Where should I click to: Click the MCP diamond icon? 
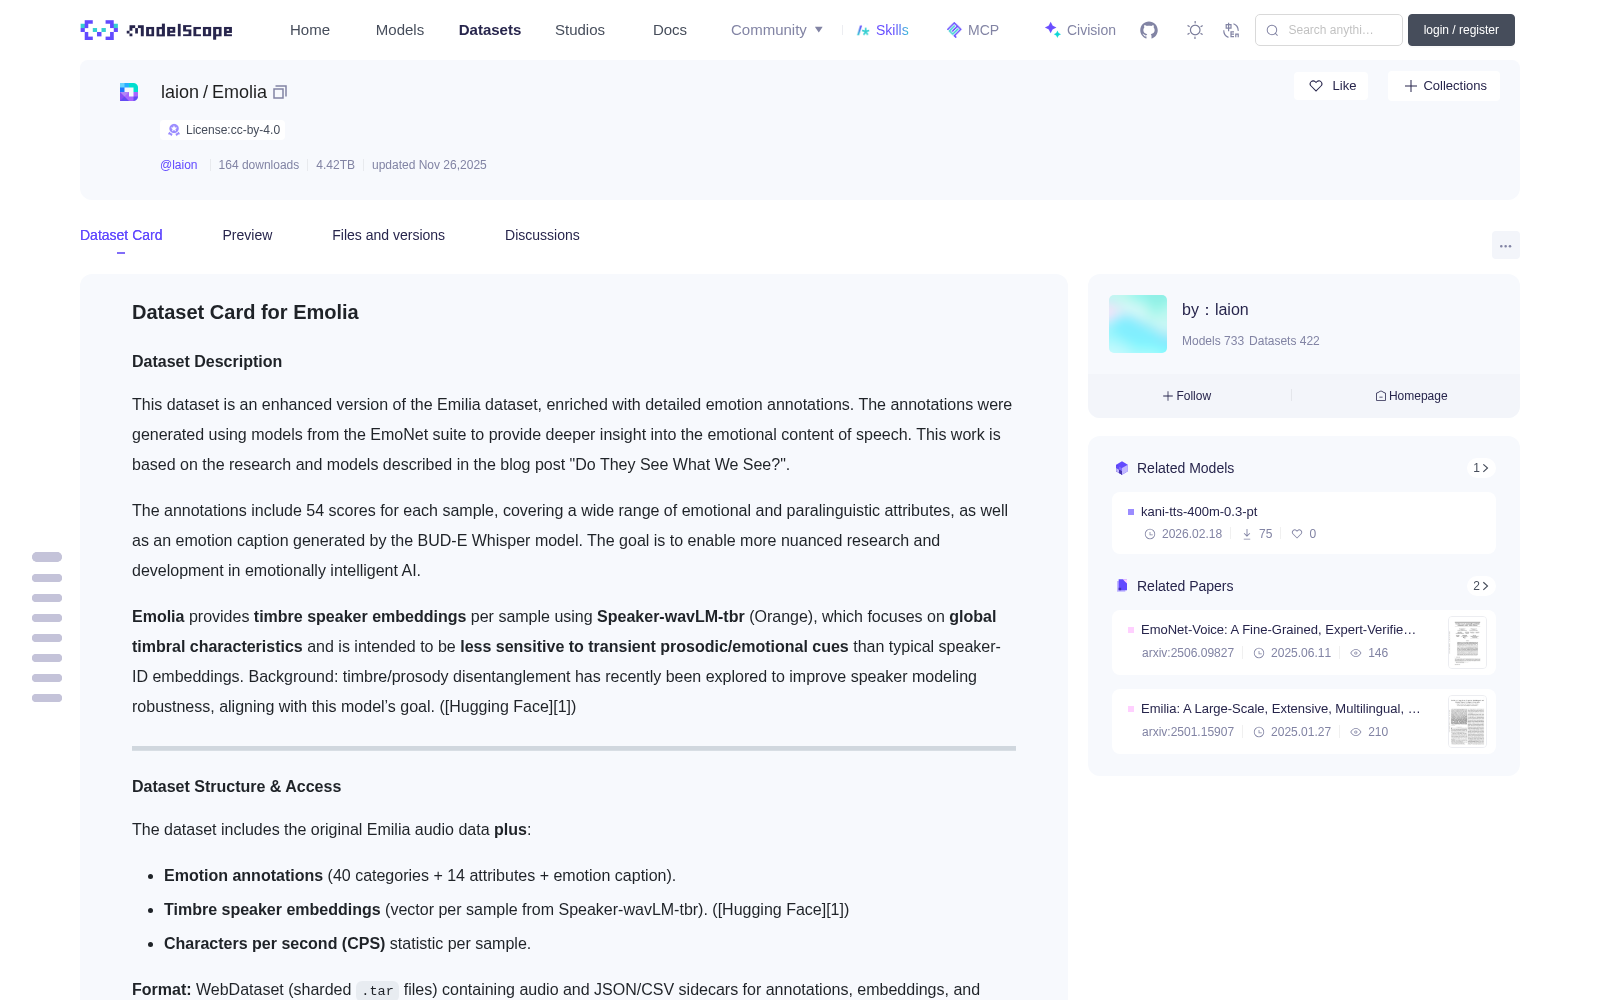pyautogui.click(x=954, y=30)
